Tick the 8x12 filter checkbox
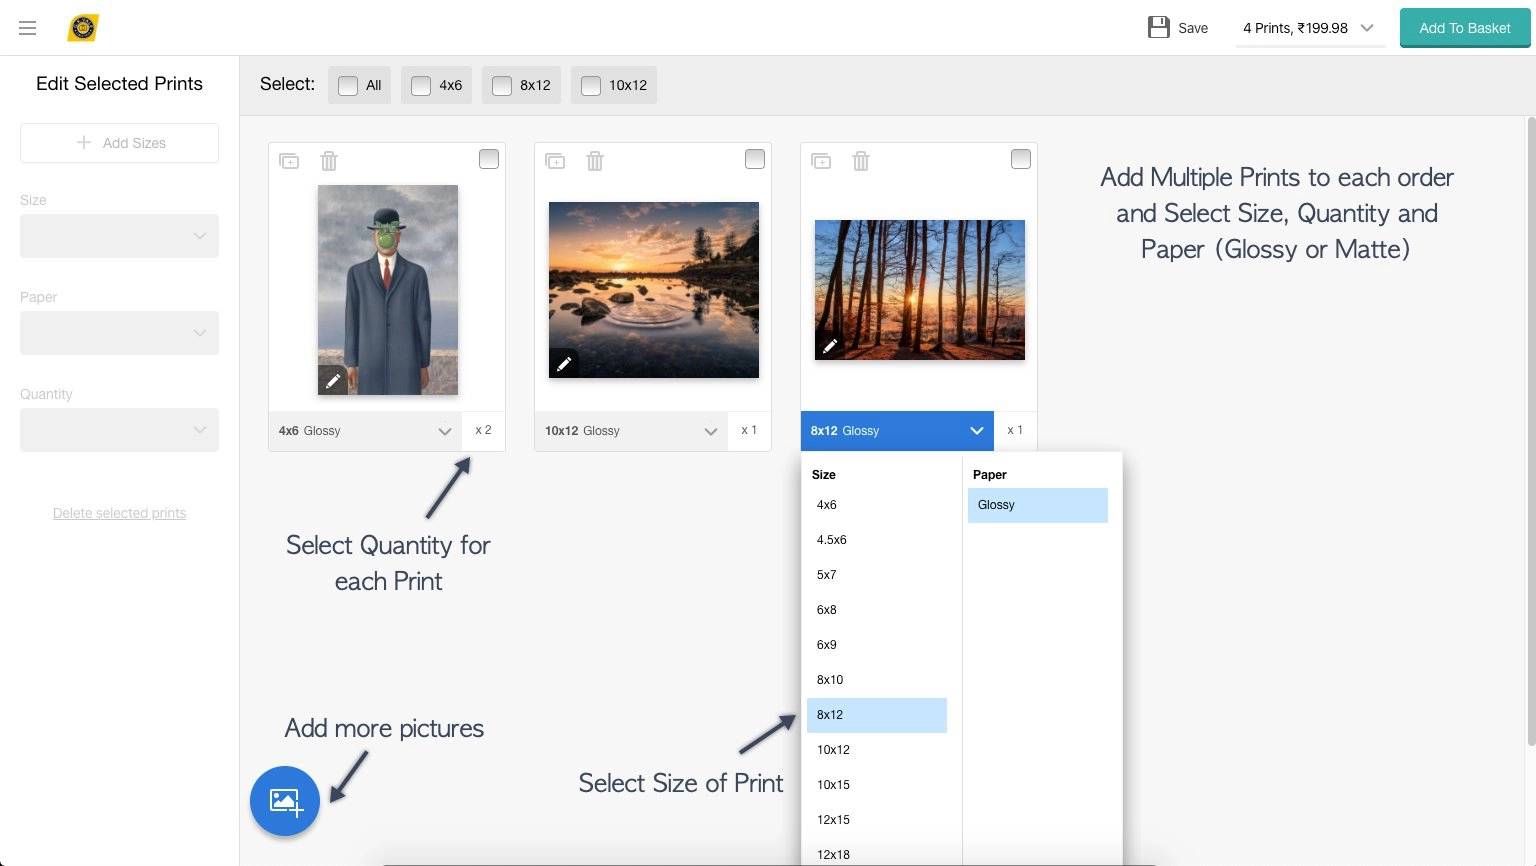Image resolution: width=1536 pixels, height=866 pixels. (502, 86)
